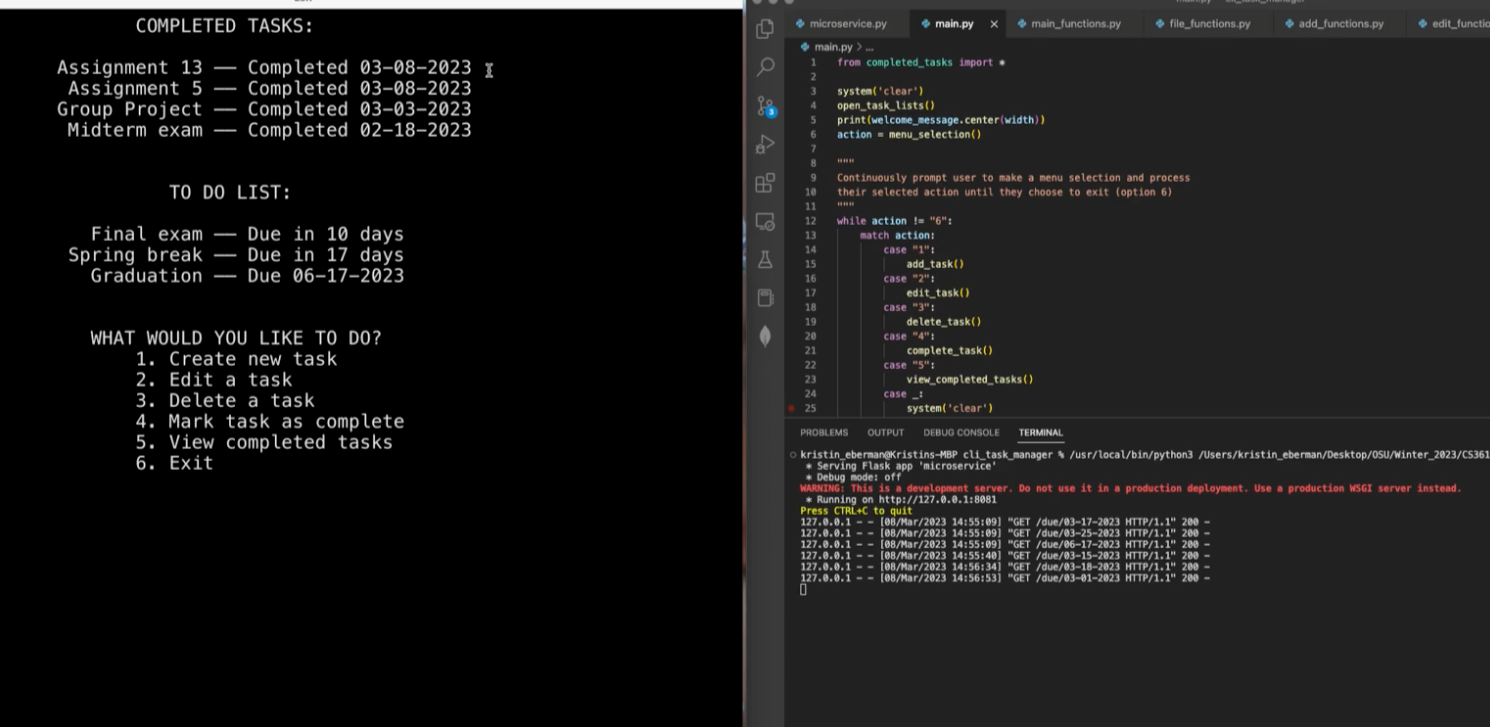This screenshot has width=1490, height=727.
Task: Open the Explorer view in activity bar
Action: 765,29
